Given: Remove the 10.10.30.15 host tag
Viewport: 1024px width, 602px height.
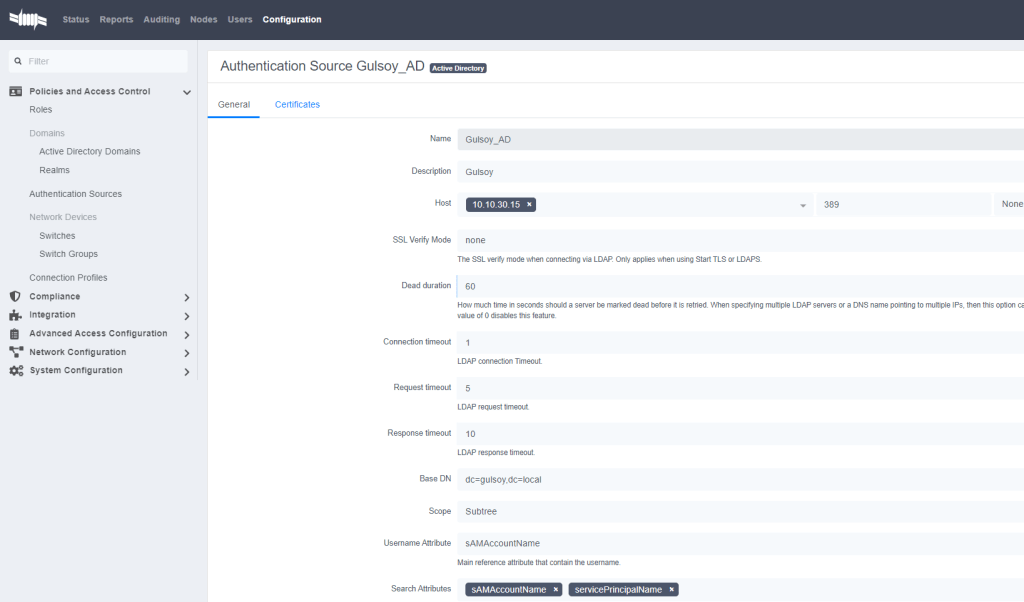Looking at the screenshot, I should (529, 204).
